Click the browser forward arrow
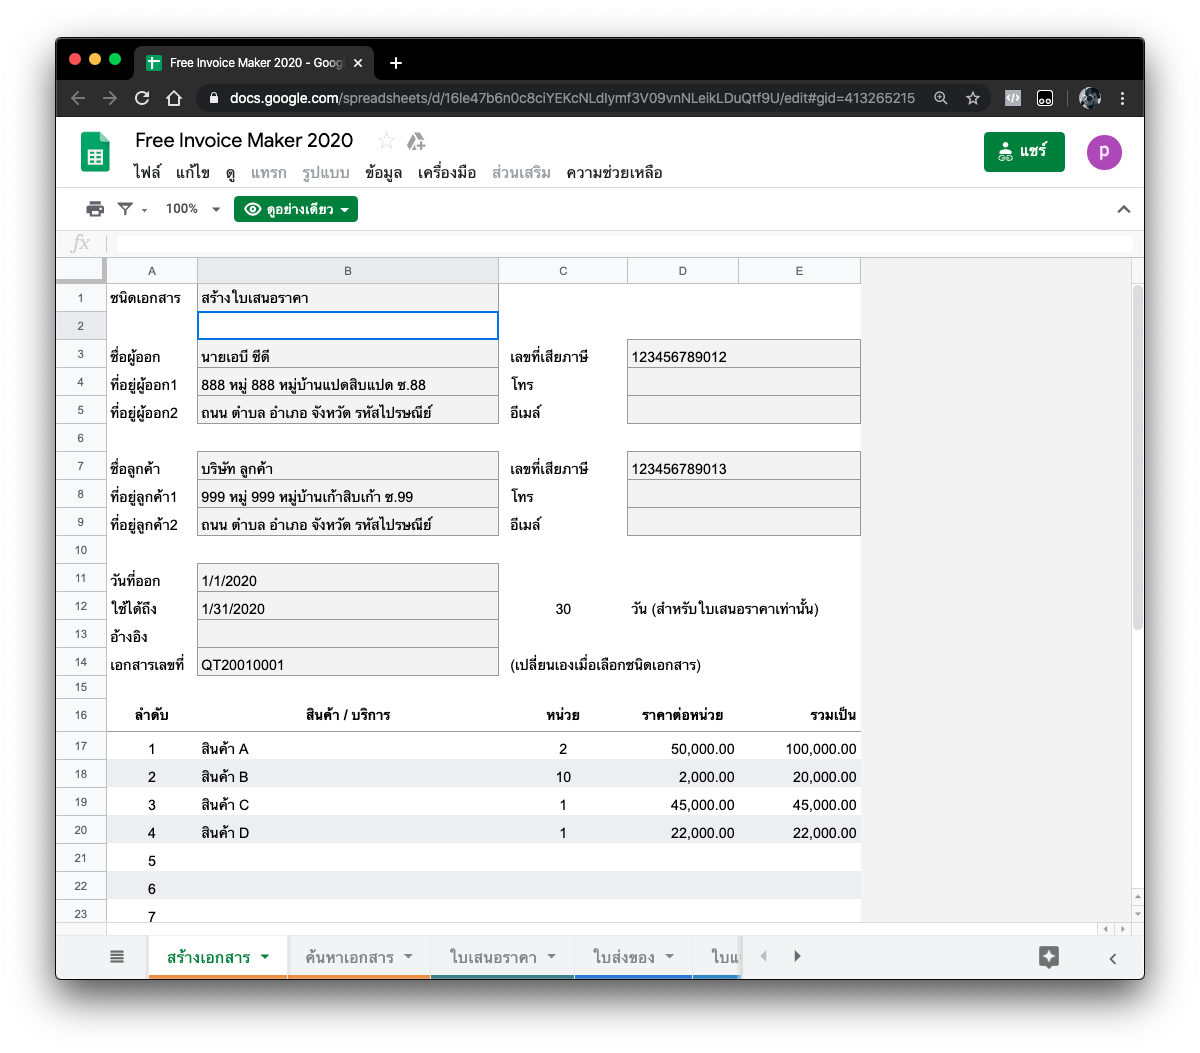1200x1053 pixels. [x=110, y=98]
